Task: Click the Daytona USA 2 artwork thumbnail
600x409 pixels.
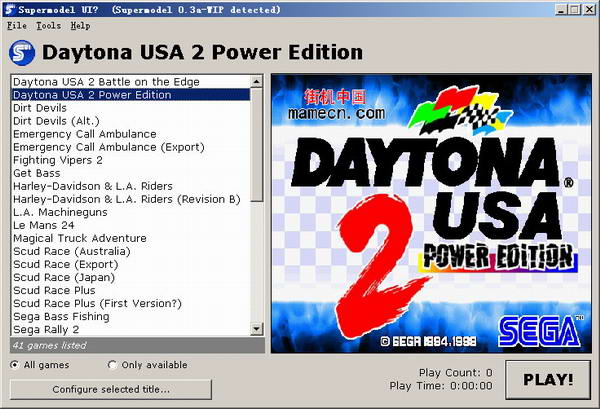Action: click(x=431, y=213)
